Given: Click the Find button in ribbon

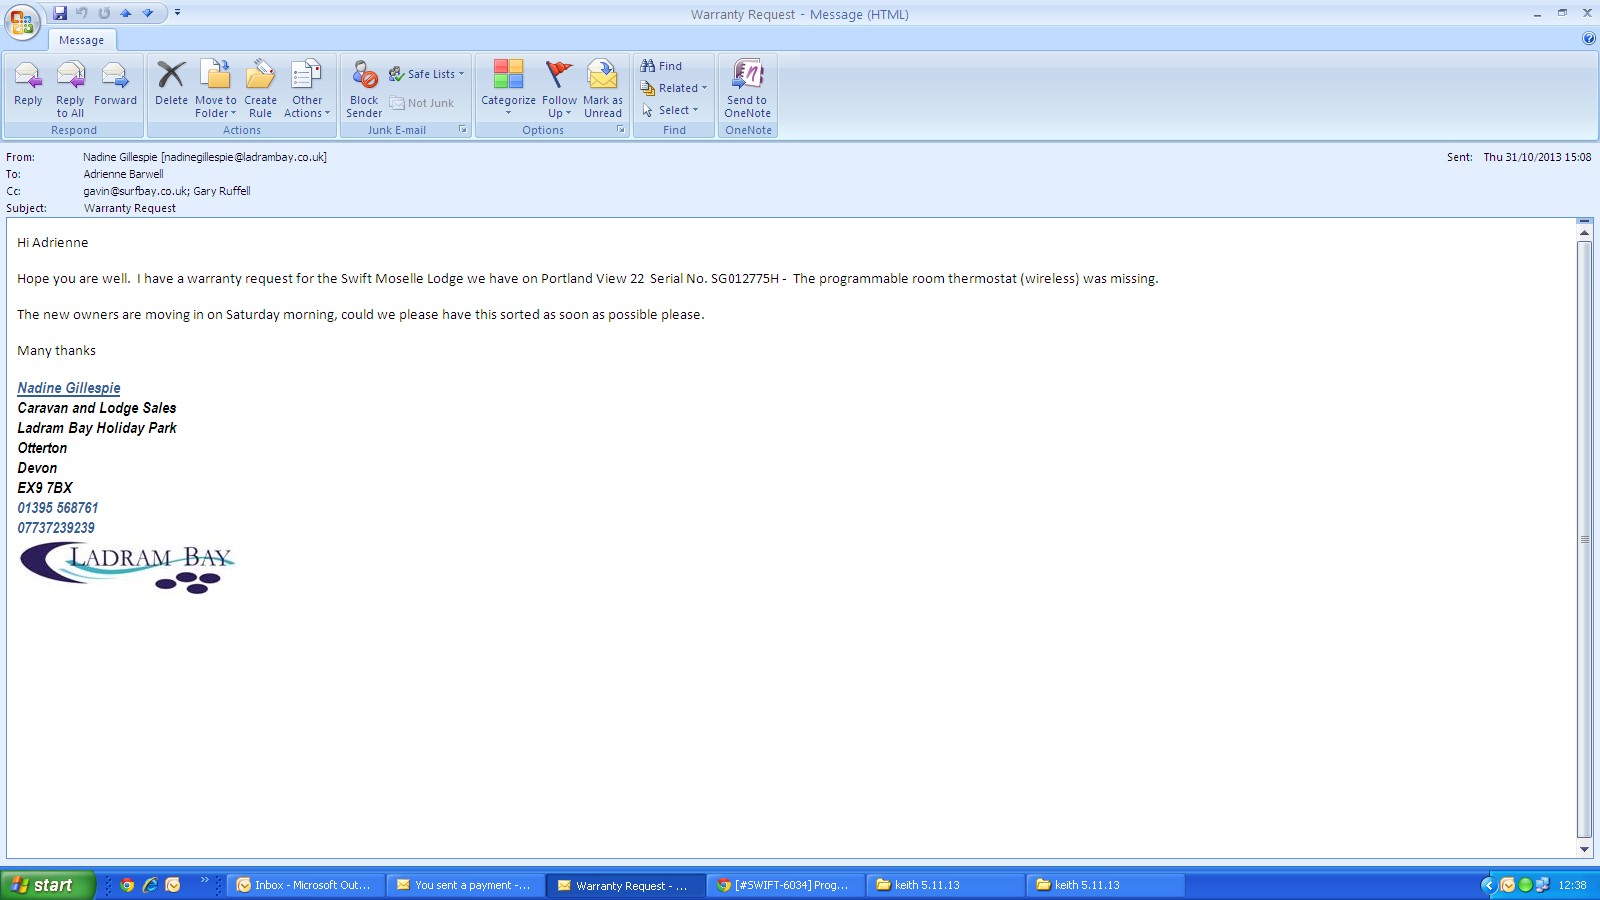Looking at the screenshot, I should pos(662,66).
